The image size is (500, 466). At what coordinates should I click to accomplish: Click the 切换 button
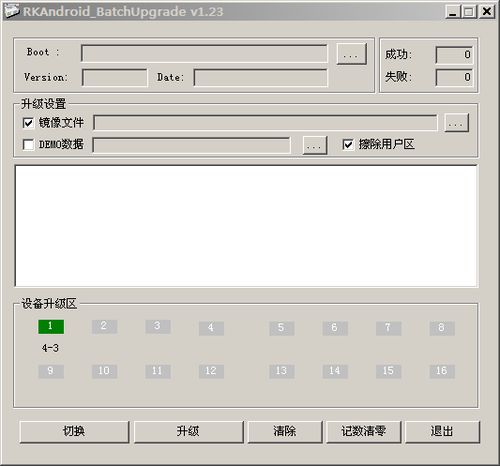click(x=74, y=432)
